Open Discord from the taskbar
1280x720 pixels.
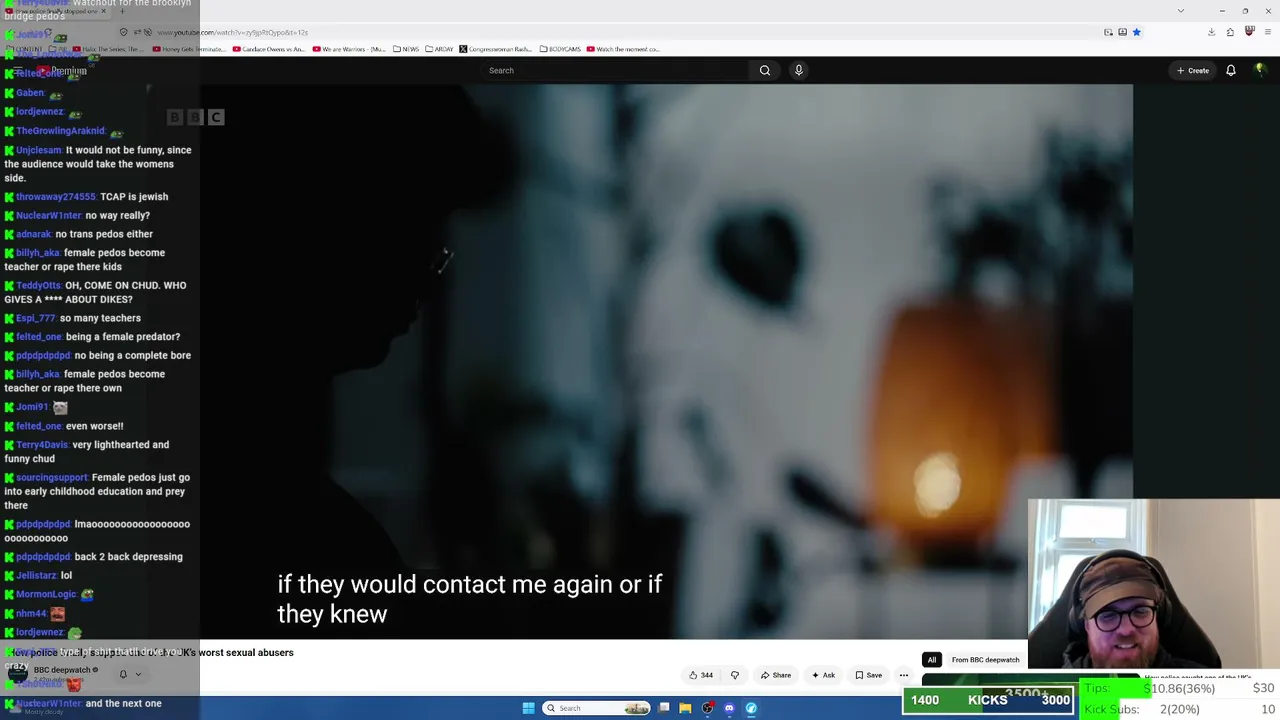729,708
